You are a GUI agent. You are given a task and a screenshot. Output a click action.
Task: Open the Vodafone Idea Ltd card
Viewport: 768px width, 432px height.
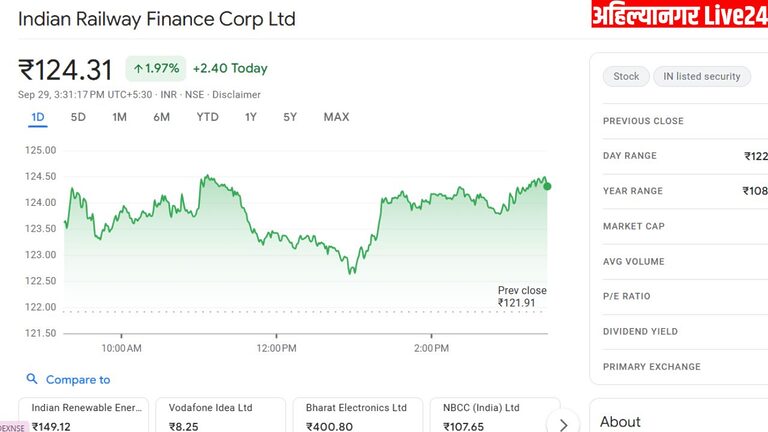[x=219, y=416]
